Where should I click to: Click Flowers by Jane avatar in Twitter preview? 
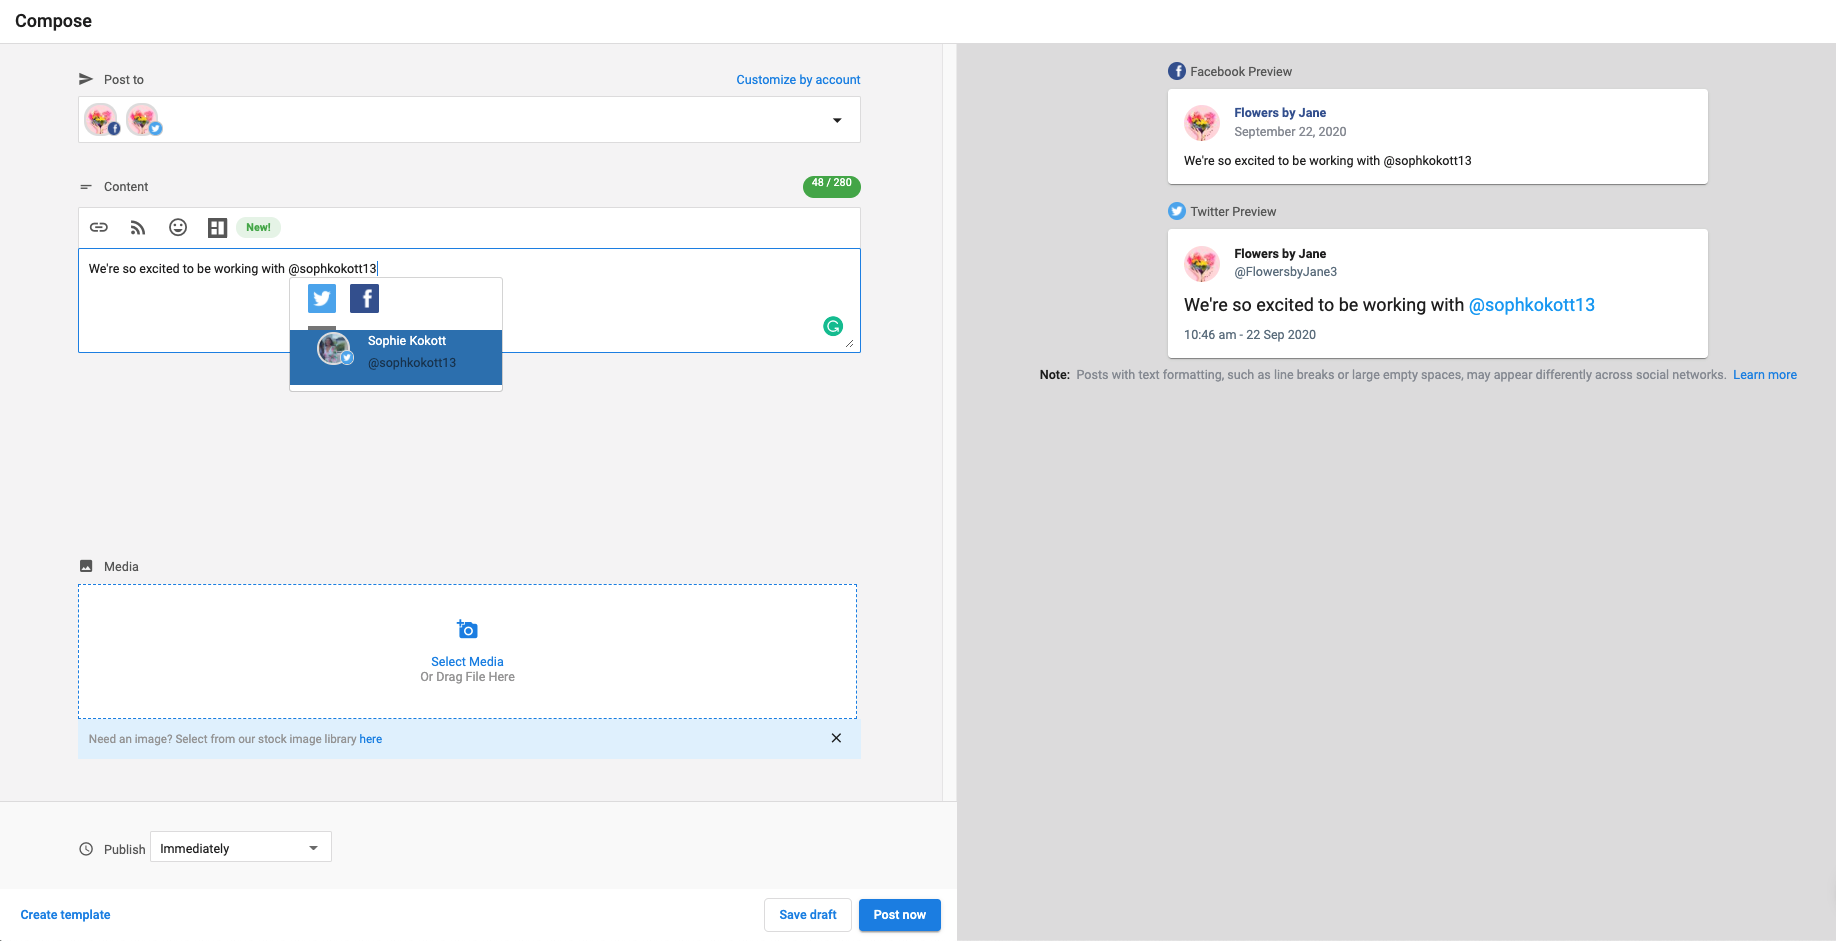click(1202, 263)
